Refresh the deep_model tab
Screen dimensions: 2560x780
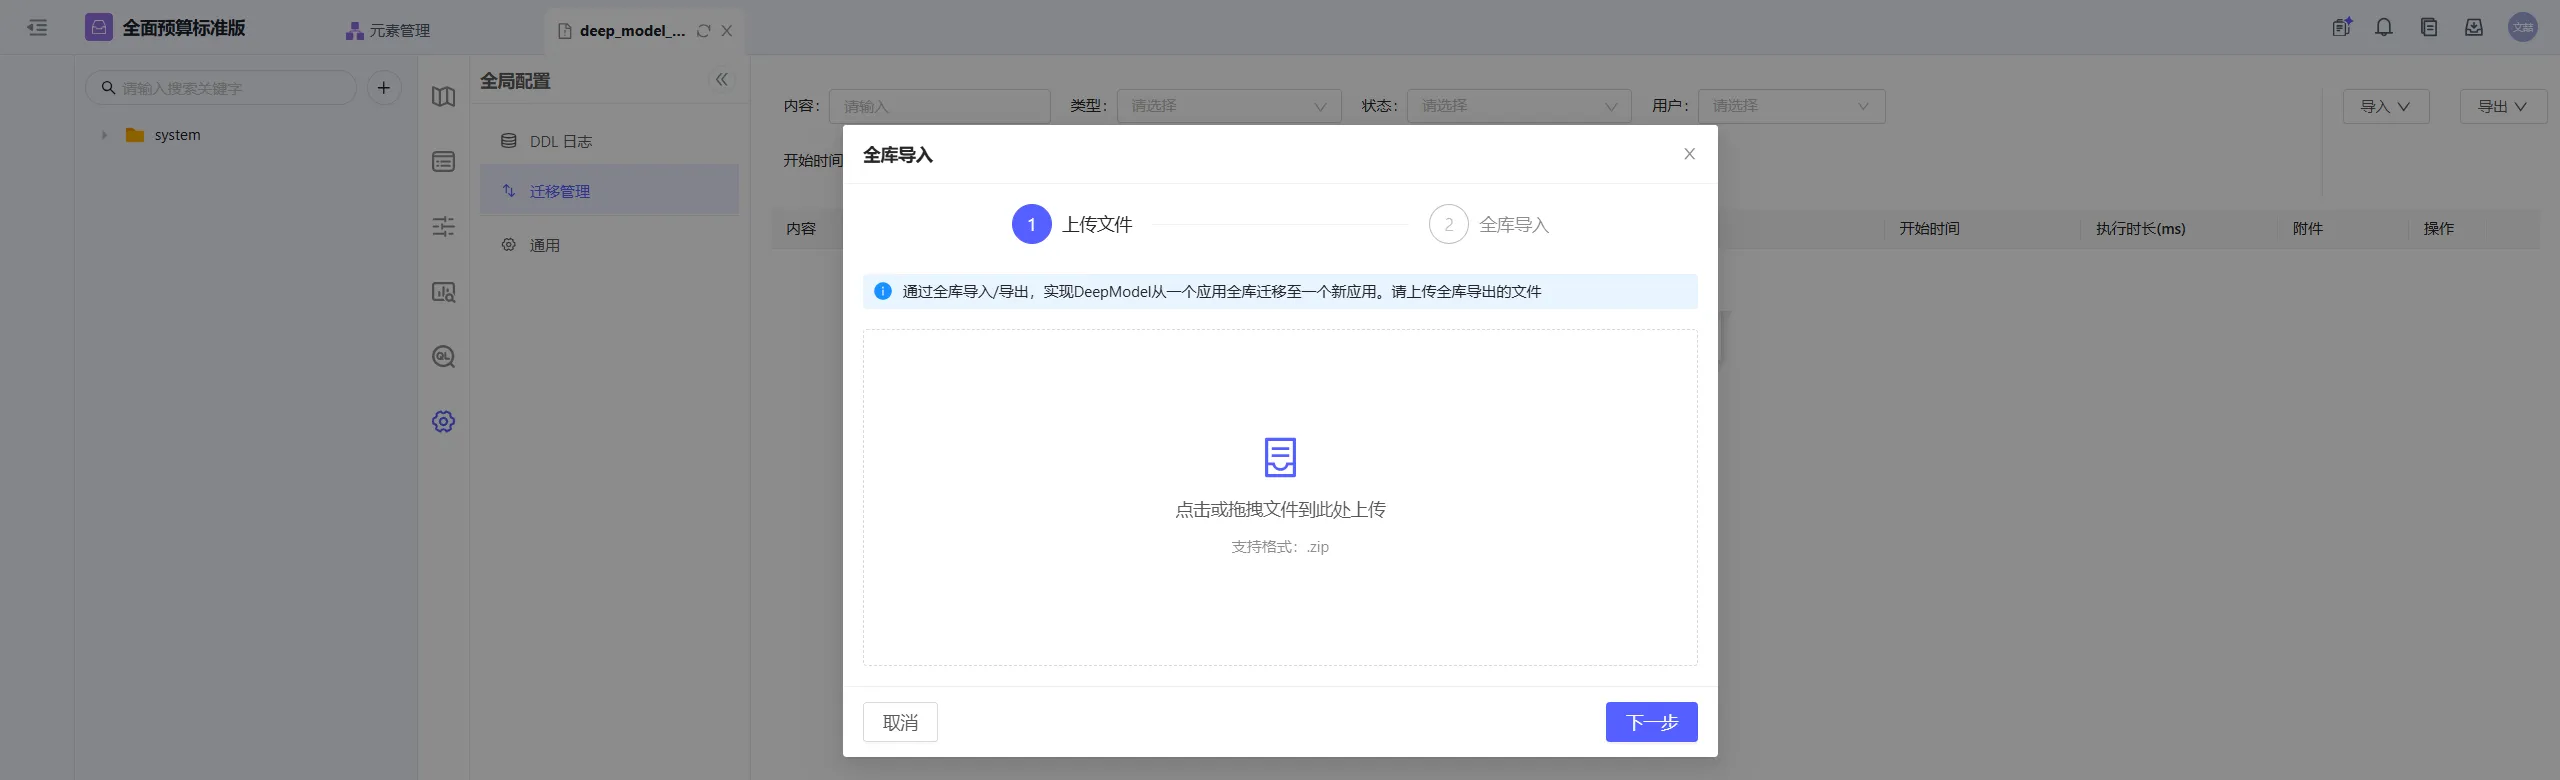tap(703, 31)
